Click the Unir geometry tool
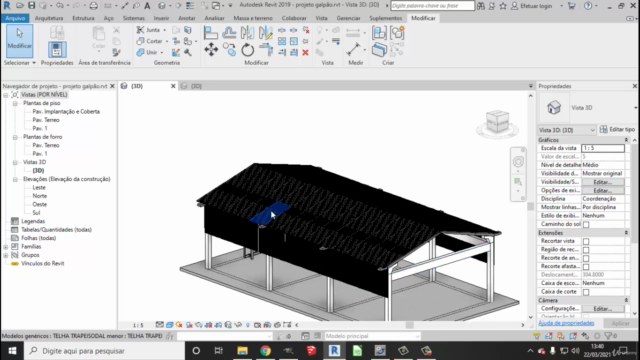The image size is (640, 360). click(x=147, y=53)
